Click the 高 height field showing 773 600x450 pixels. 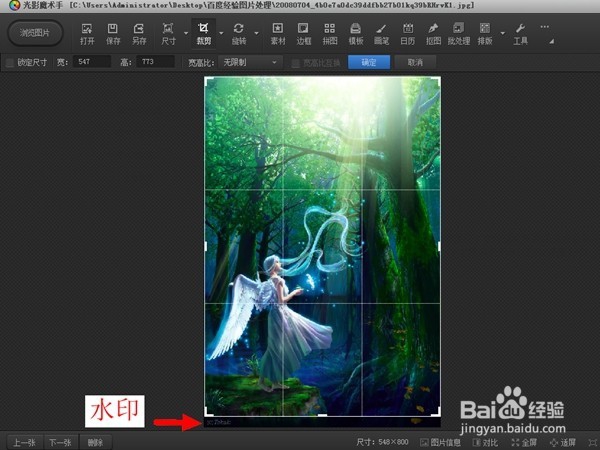pos(155,62)
